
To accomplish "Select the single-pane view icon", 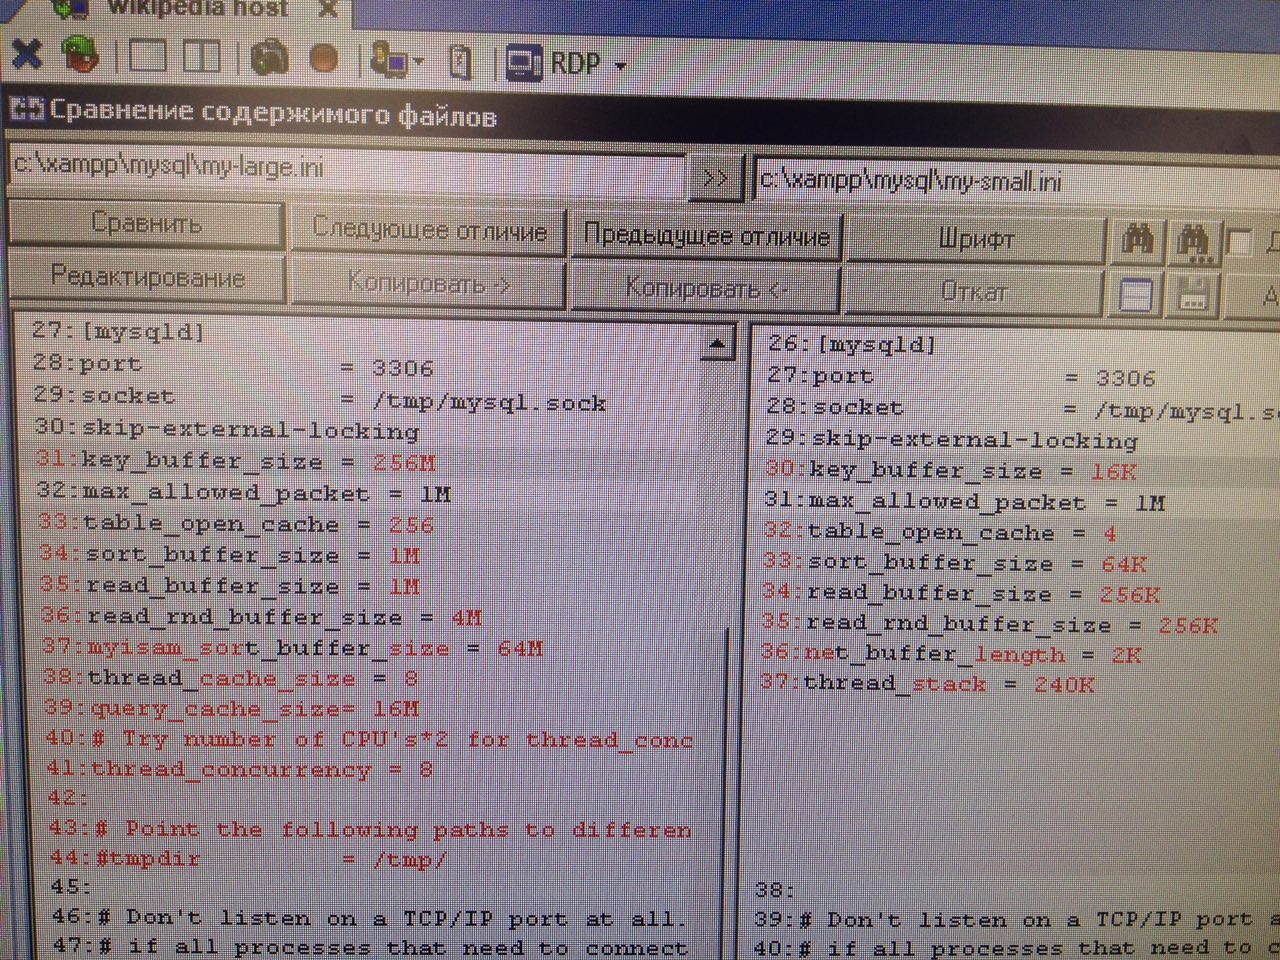I will [147, 56].
